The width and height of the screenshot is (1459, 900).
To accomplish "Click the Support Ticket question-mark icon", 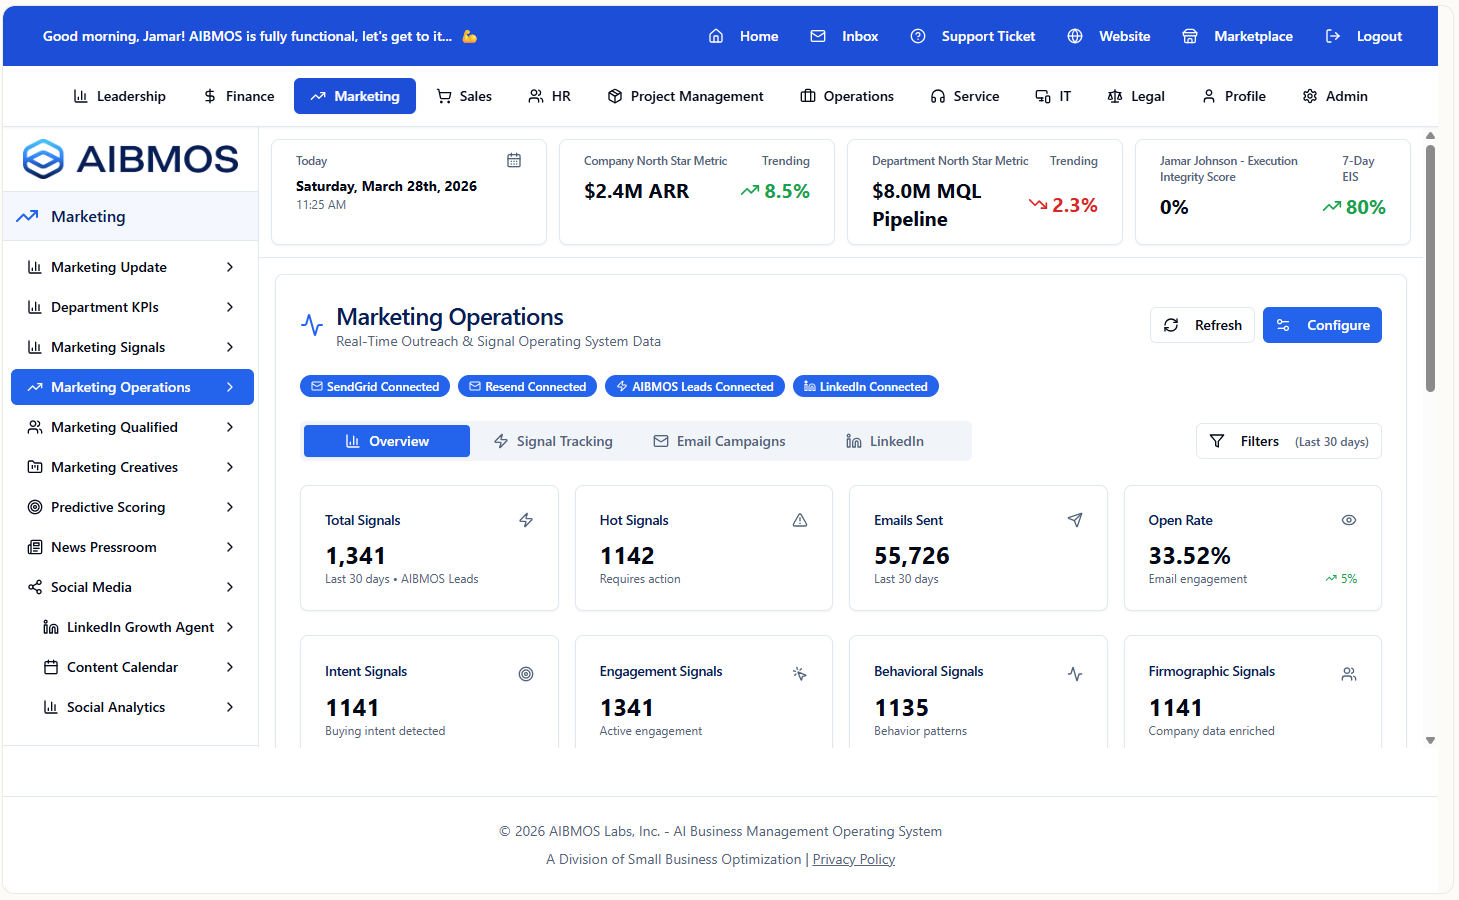I will coord(918,36).
